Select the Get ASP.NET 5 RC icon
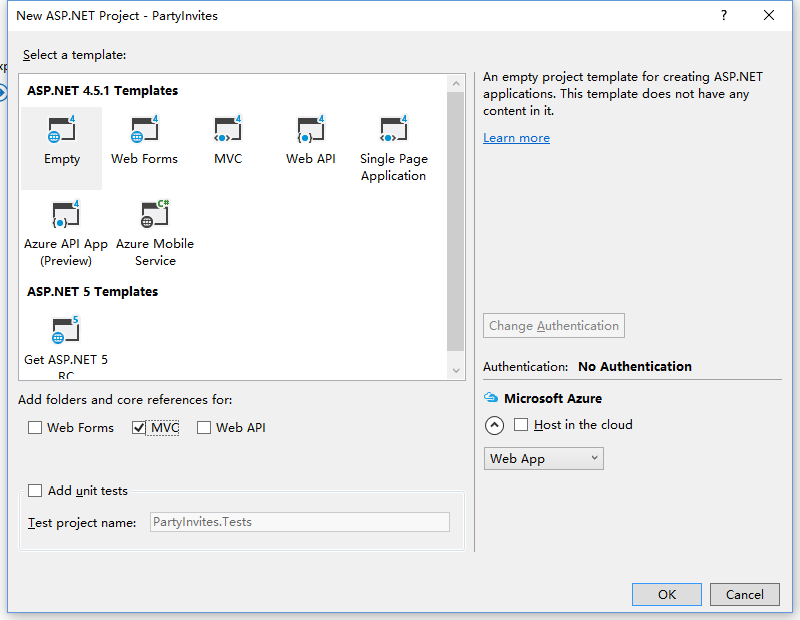 pyautogui.click(x=66, y=330)
